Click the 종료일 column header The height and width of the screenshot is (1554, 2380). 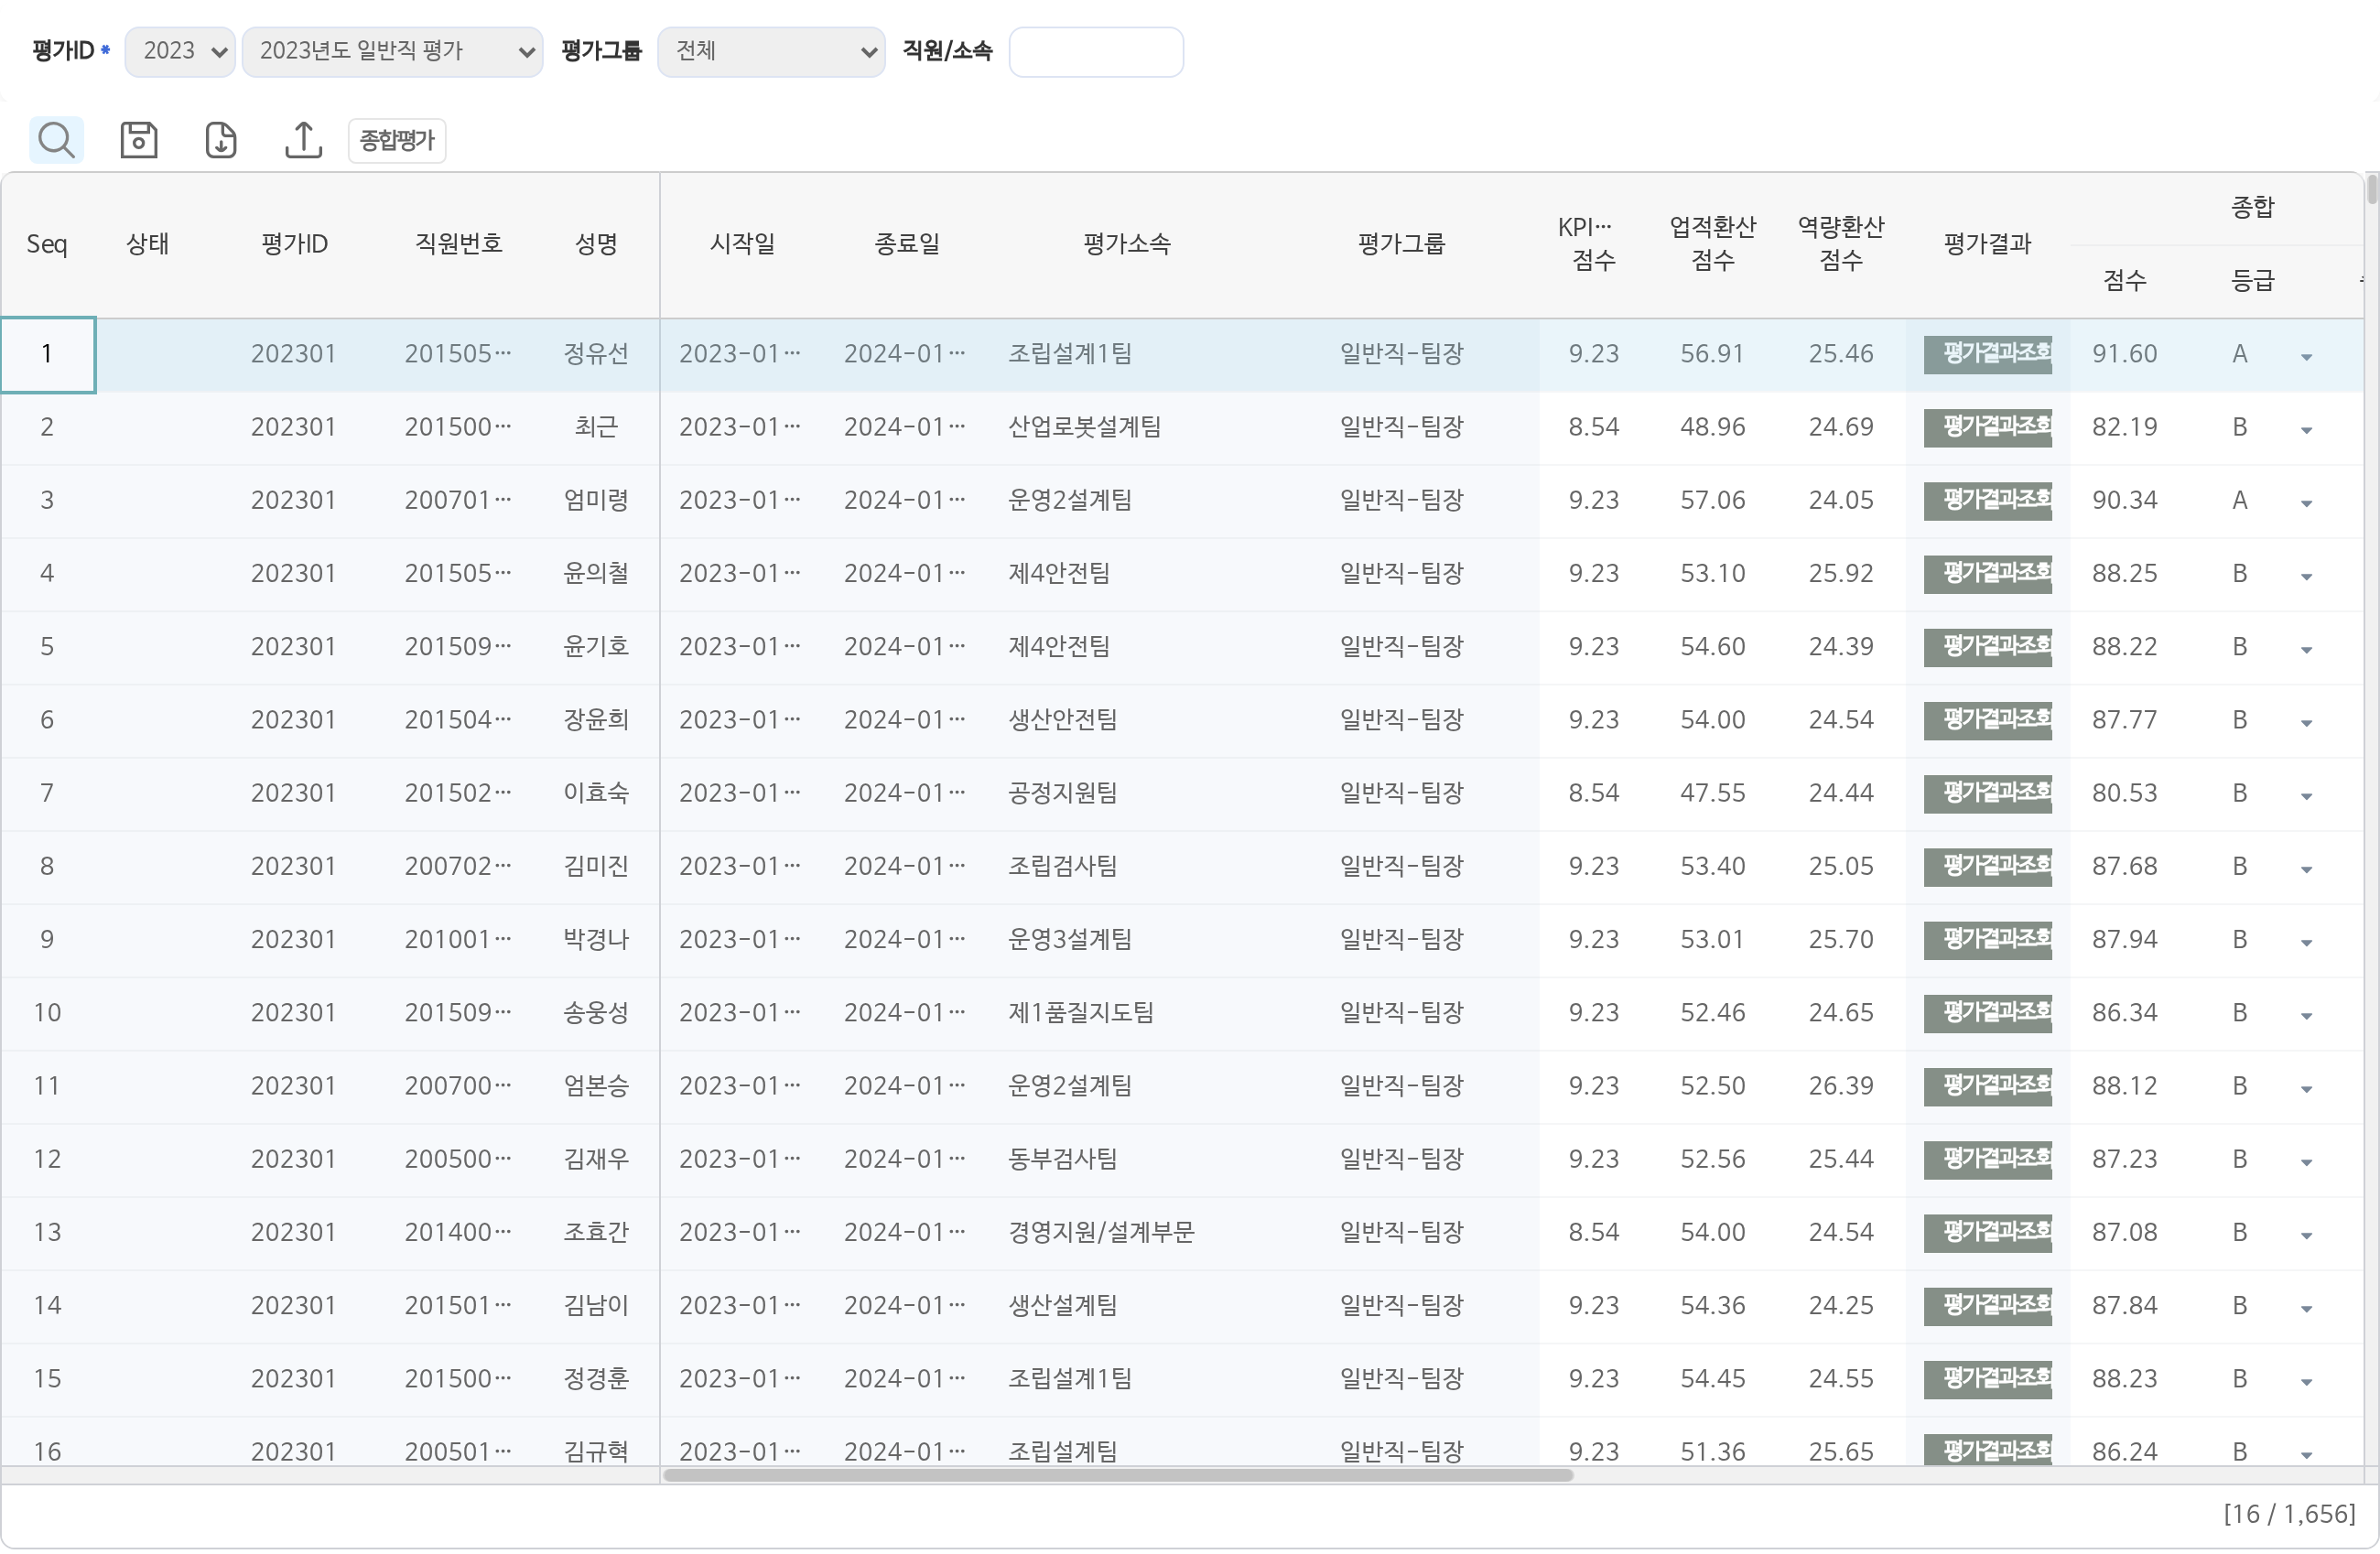(x=907, y=244)
